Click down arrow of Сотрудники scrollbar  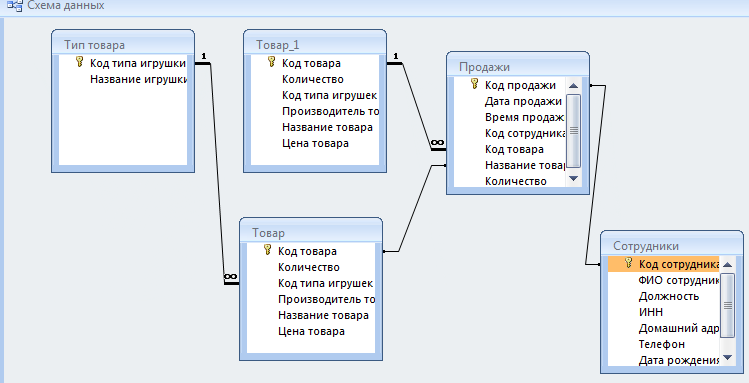tap(727, 357)
